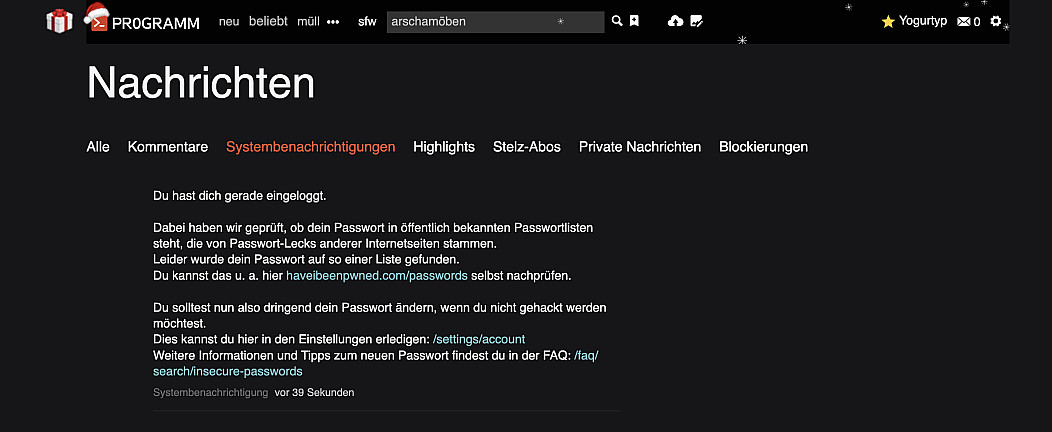Click the gift box icon
Screen dimensions: 1052x432
pos(60,20)
